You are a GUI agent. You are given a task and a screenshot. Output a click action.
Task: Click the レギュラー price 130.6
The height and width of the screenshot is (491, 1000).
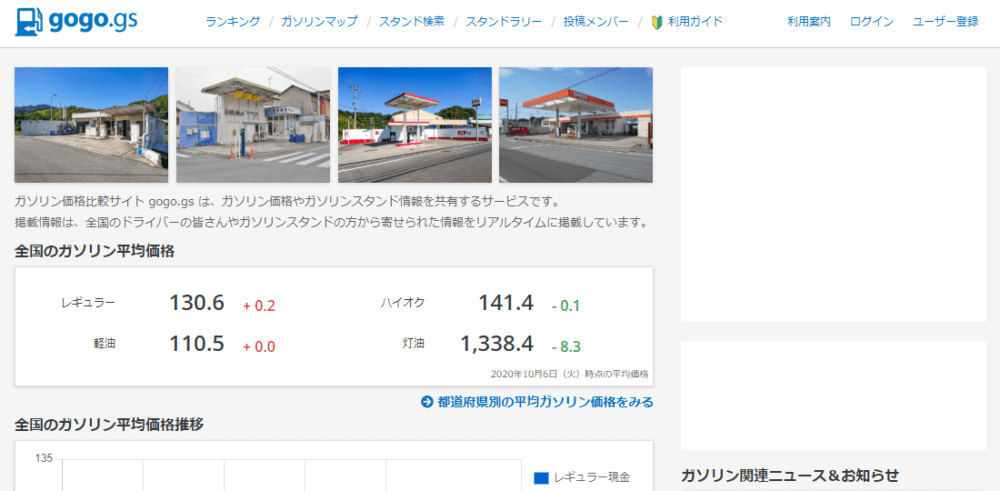point(196,303)
